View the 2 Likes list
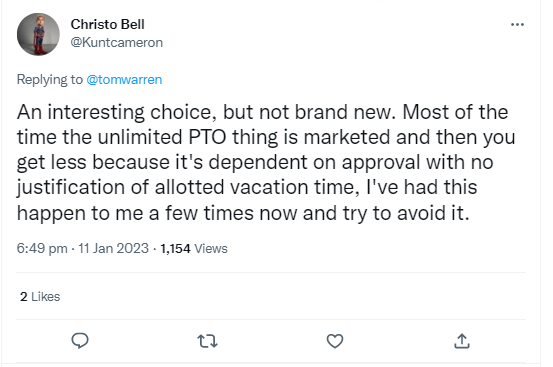 tap(40, 296)
